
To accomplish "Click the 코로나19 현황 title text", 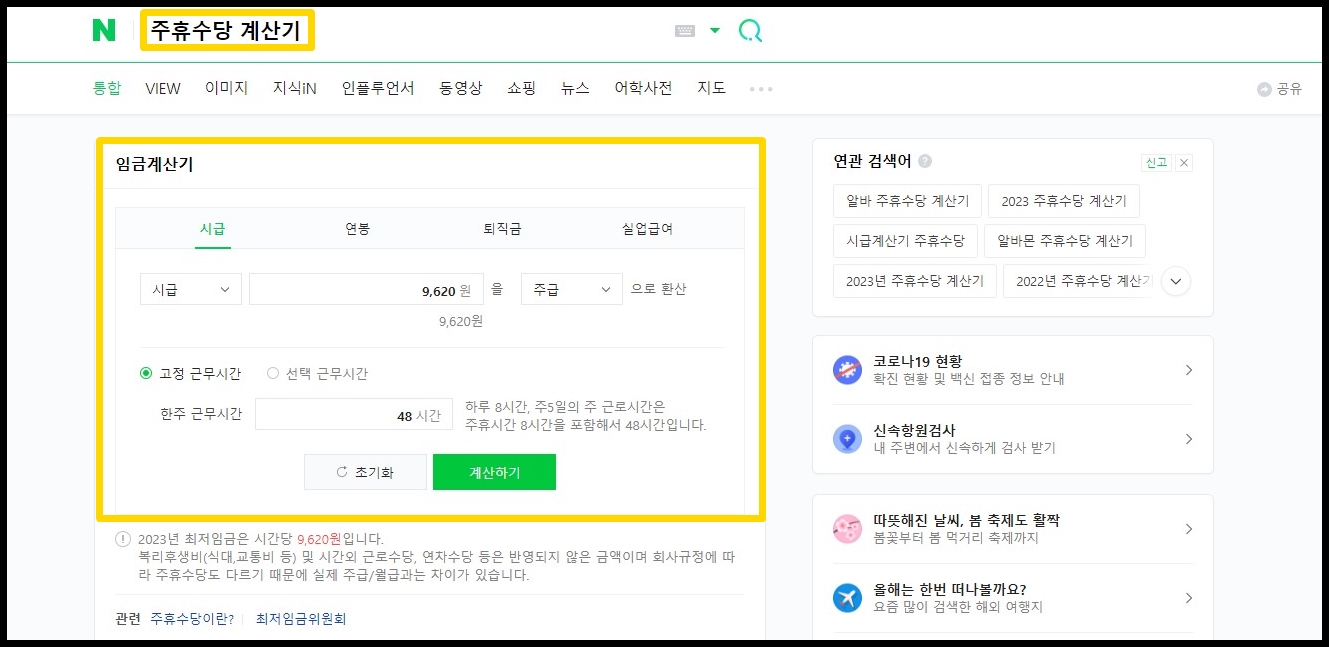I will coord(918,361).
